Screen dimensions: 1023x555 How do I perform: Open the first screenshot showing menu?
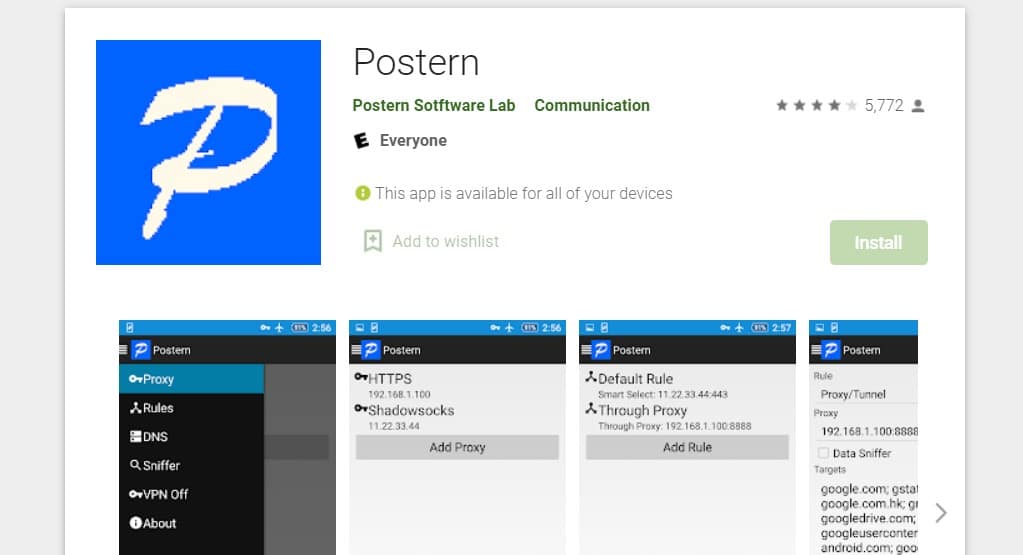tap(227, 437)
